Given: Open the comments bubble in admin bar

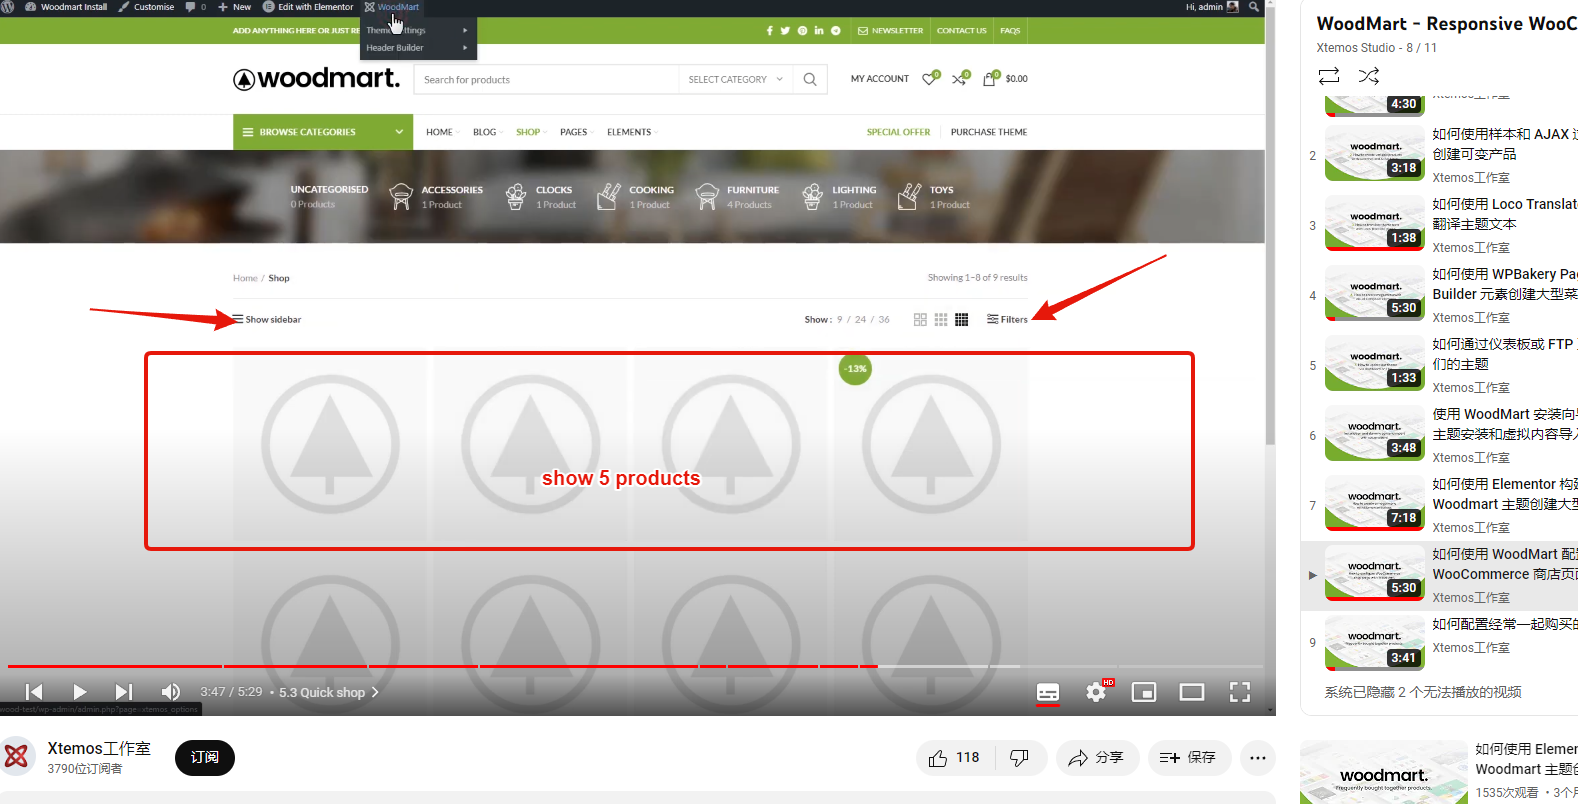Looking at the screenshot, I should pyautogui.click(x=196, y=7).
